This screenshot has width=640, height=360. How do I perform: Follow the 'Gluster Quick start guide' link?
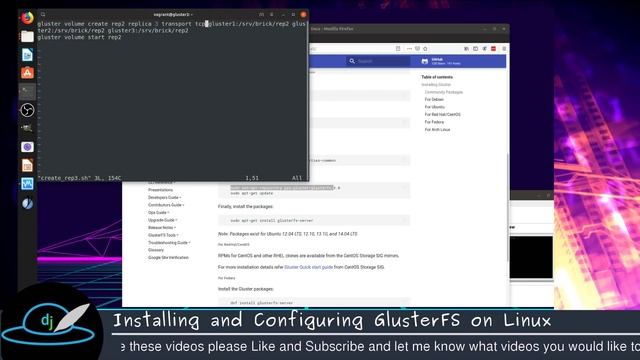(x=309, y=267)
